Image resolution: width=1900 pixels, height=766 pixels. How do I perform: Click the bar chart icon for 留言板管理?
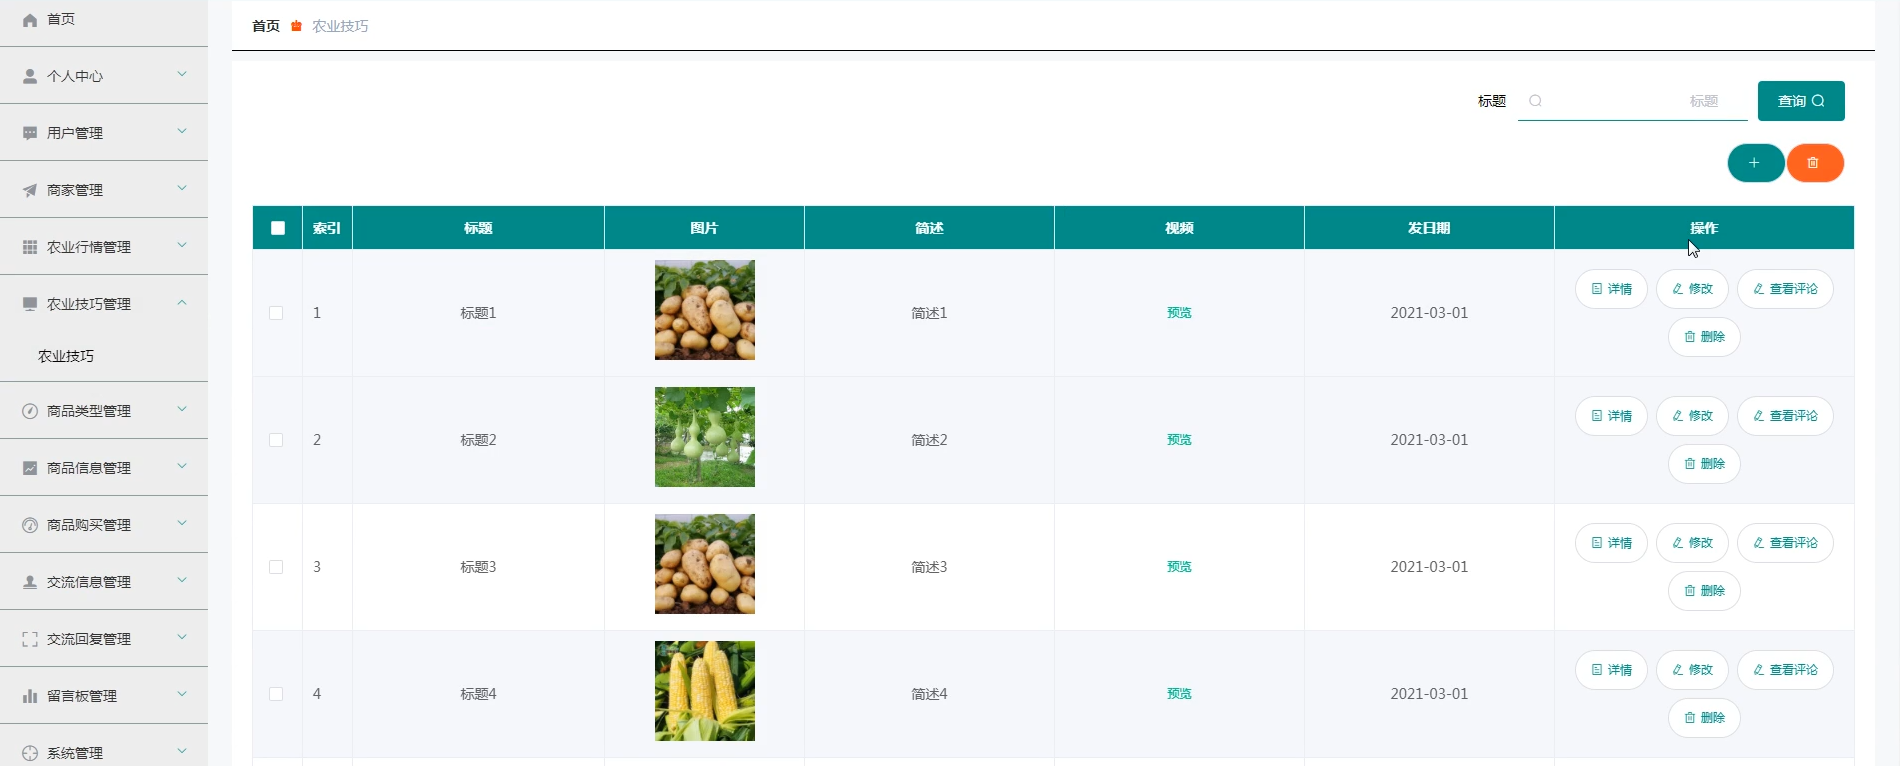point(30,696)
